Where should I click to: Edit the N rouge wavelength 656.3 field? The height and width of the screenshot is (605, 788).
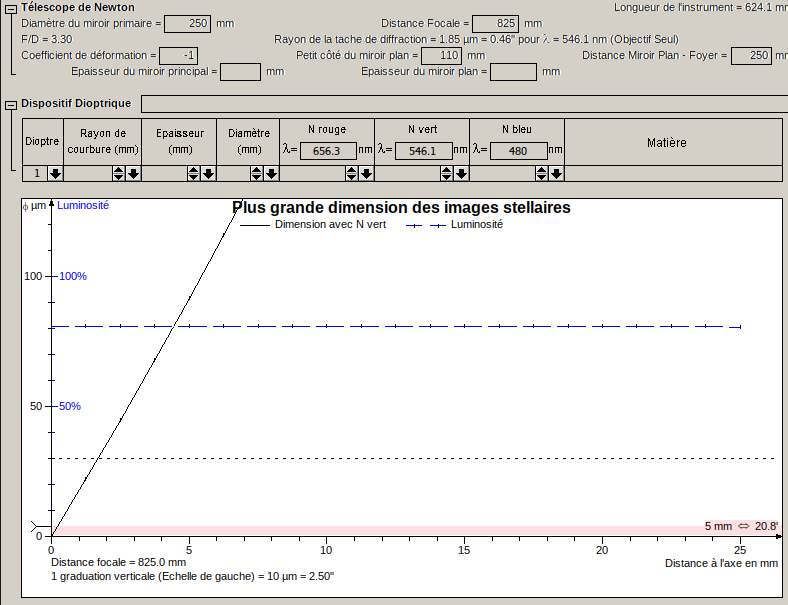pyautogui.click(x=329, y=151)
